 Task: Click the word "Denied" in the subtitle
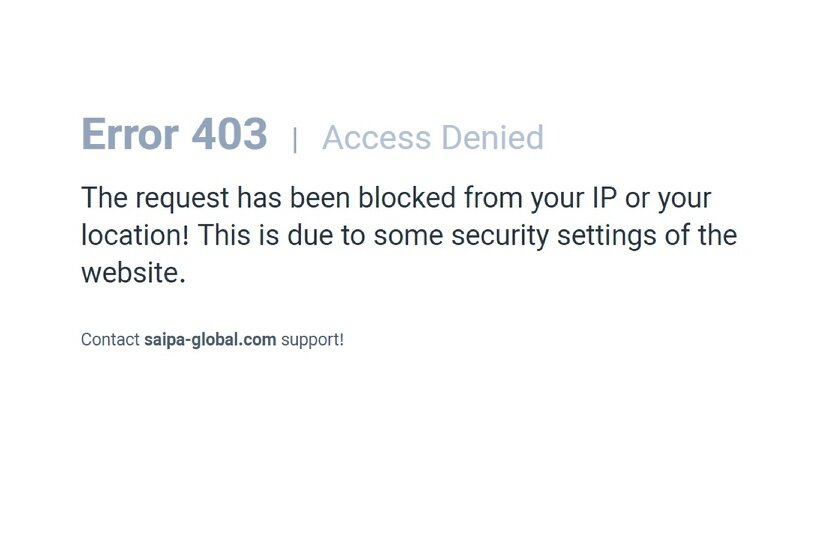pos(493,138)
